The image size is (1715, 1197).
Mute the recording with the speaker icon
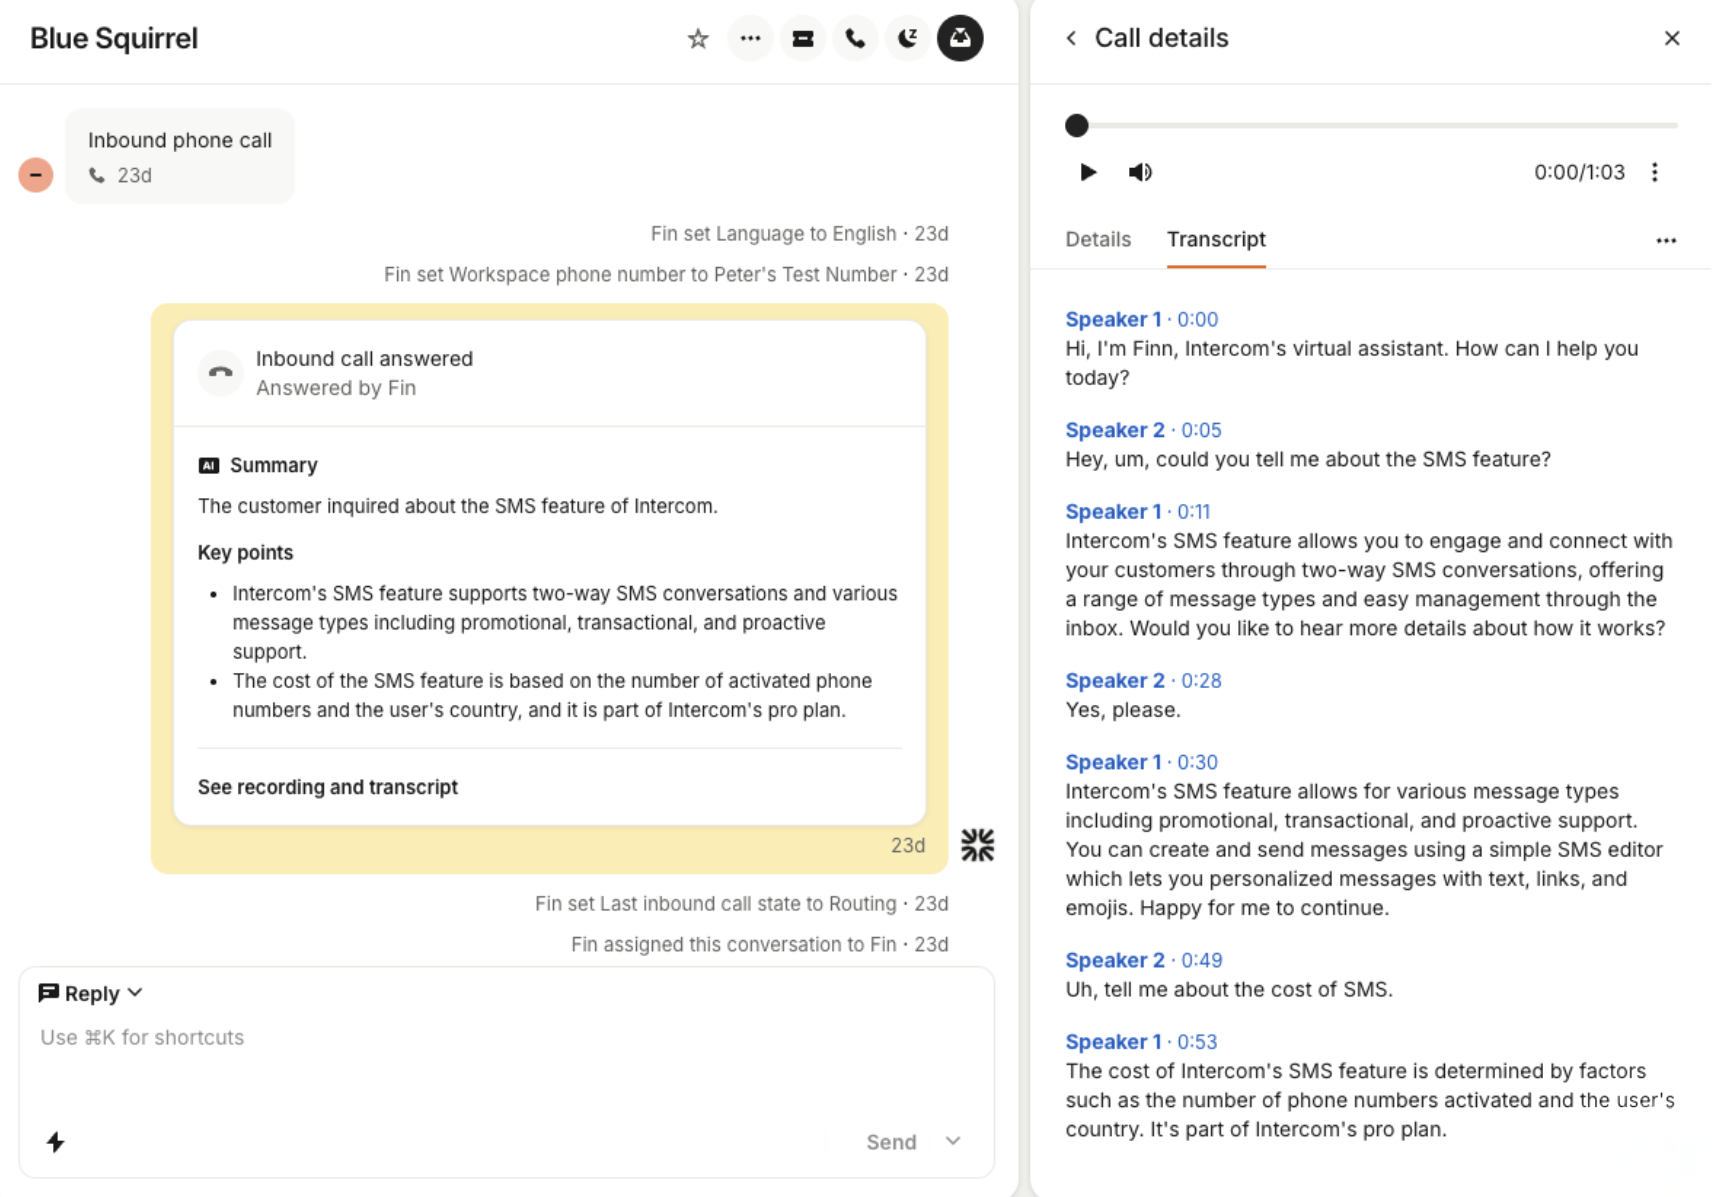1140,172
